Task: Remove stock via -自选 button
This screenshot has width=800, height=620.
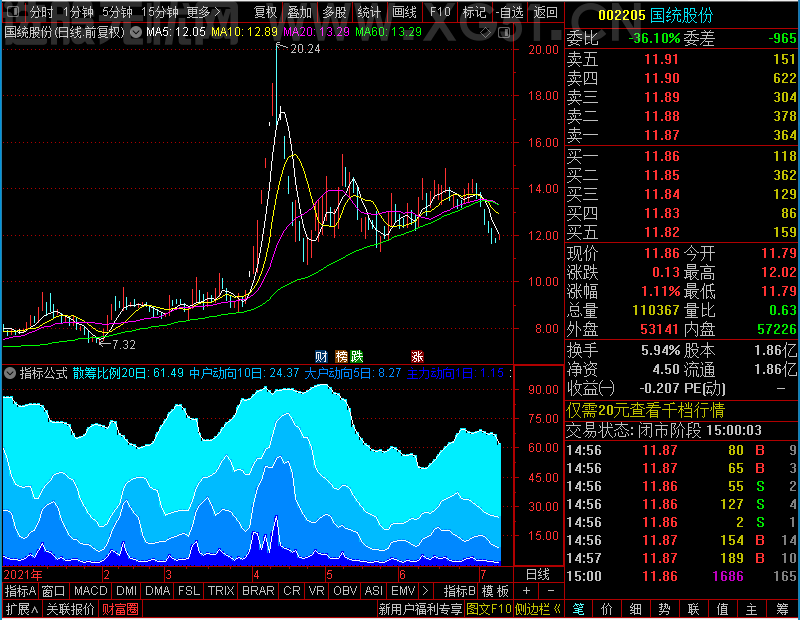Action: coord(510,12)
